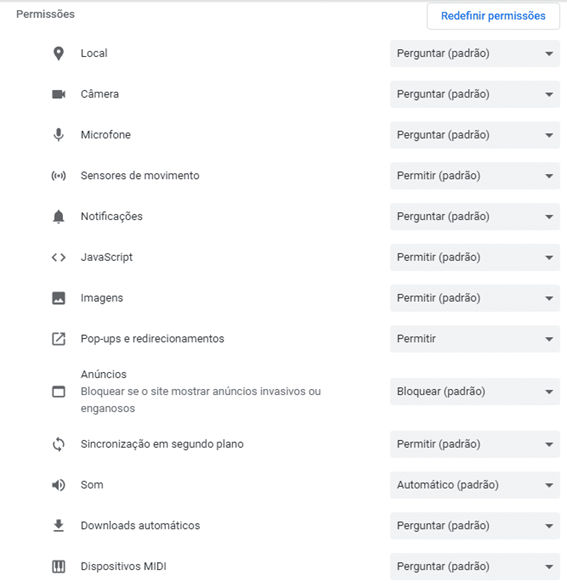Expand the Pop-ups e redirecionamentos dropdown
The width and height of the screenshot is (567, 587).
[475, 339]
